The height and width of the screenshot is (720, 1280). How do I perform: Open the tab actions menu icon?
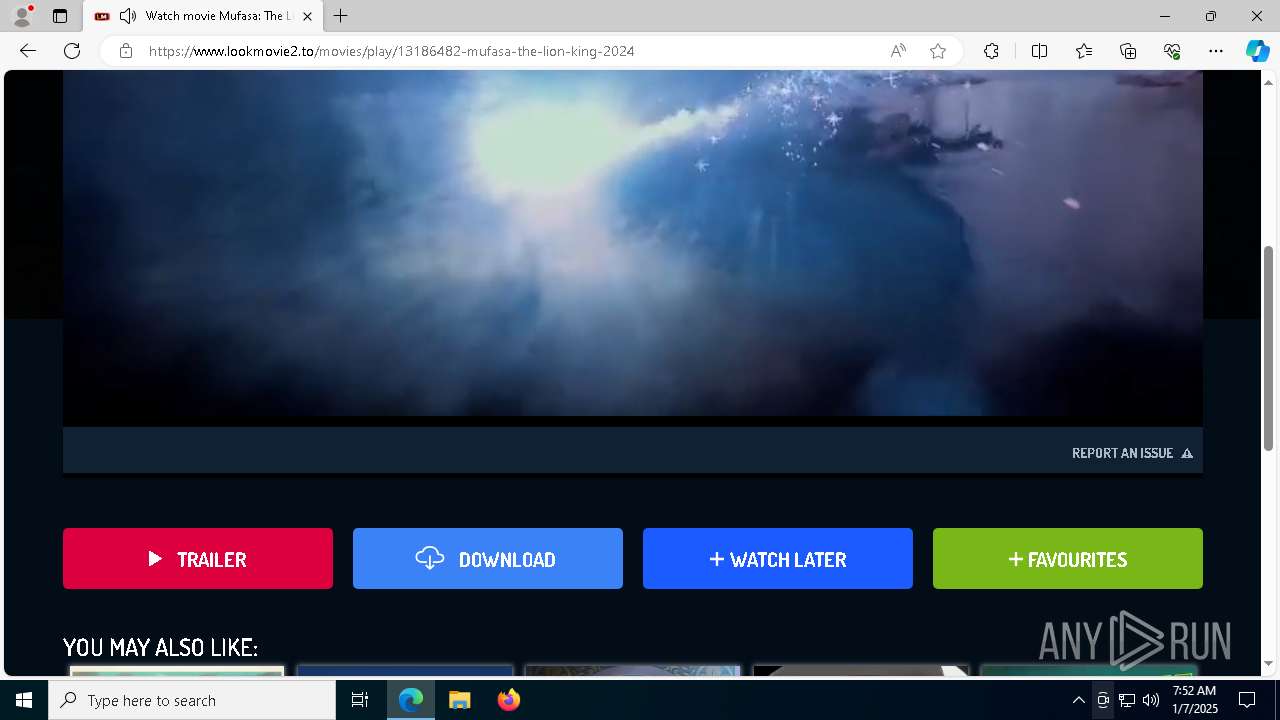click(60, 16)
